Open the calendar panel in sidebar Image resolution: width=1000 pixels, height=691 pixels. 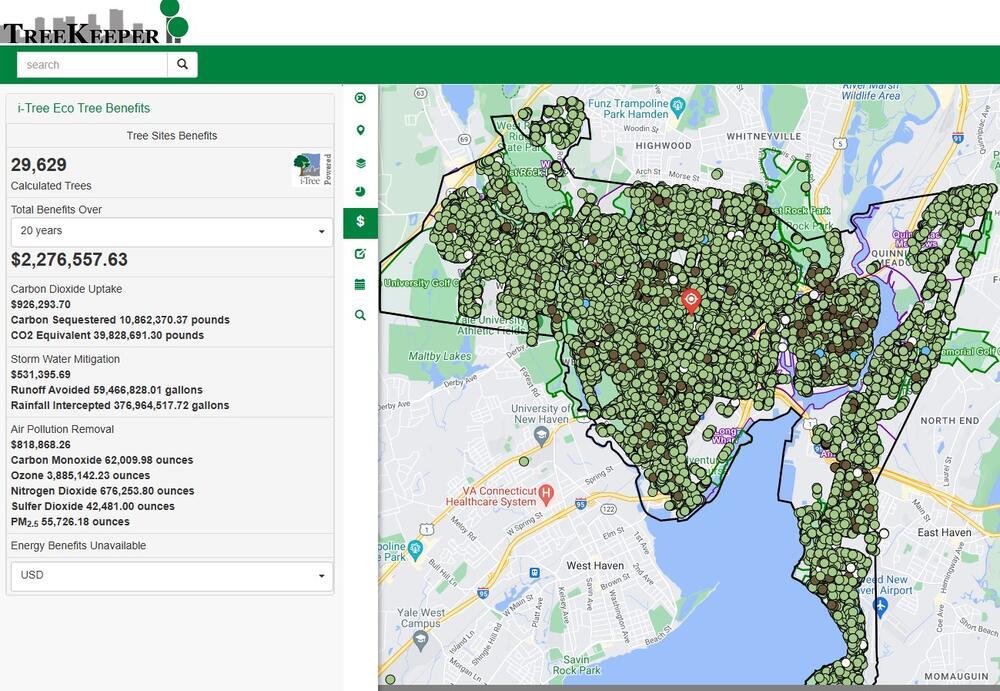coord(360,285)
